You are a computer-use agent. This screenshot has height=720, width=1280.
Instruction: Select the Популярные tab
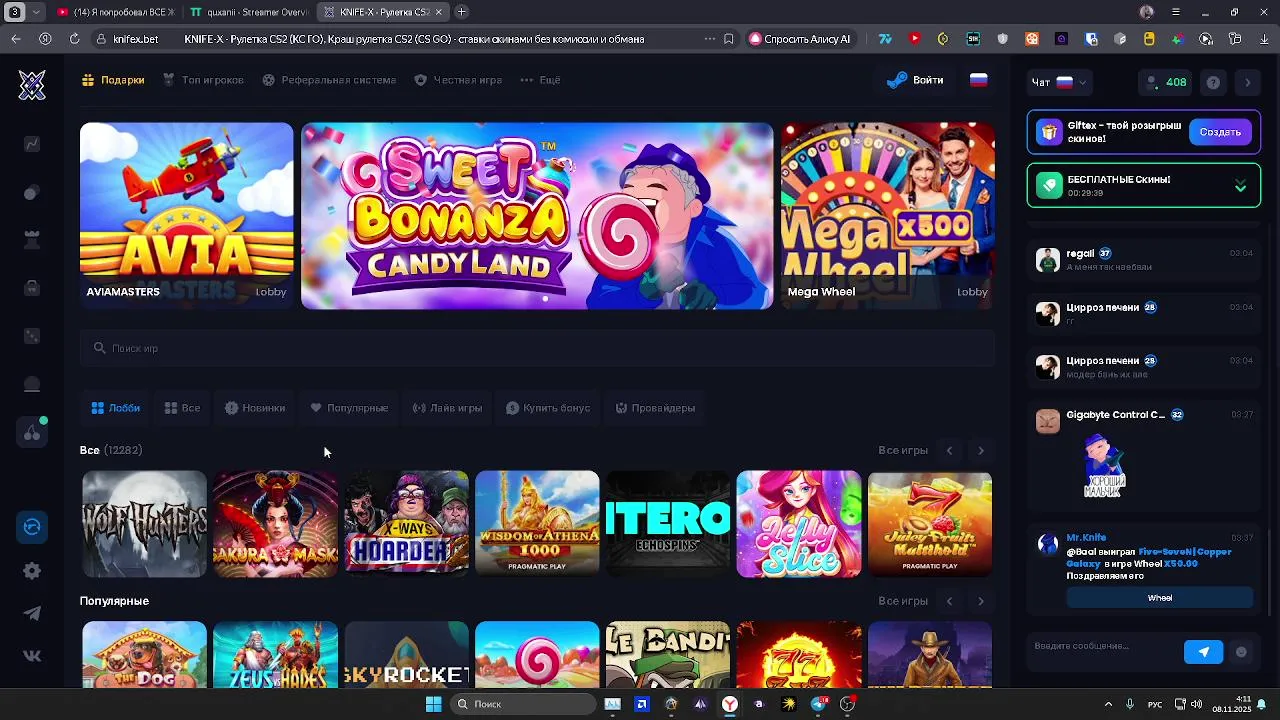click(x=349, y=408)
